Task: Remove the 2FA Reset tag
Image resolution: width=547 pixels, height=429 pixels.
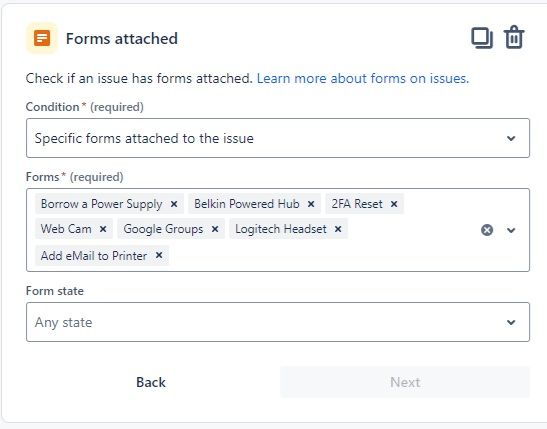Action: pos(394,204)
